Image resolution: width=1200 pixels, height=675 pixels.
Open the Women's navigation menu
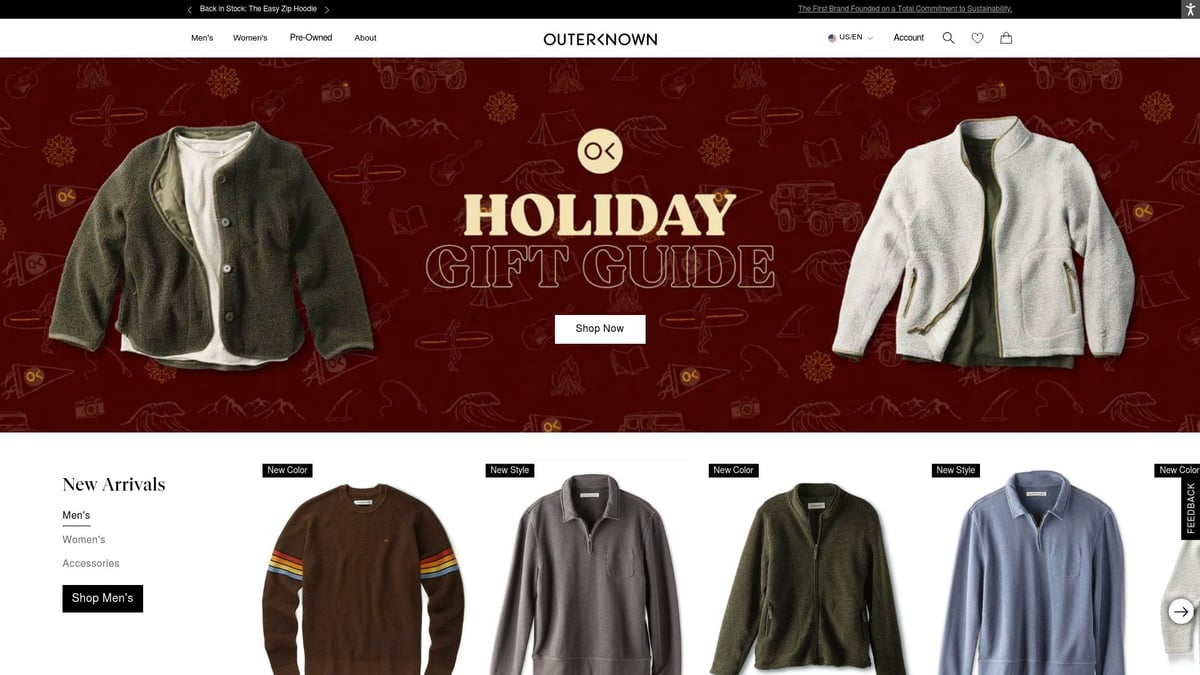click(250, 38)
